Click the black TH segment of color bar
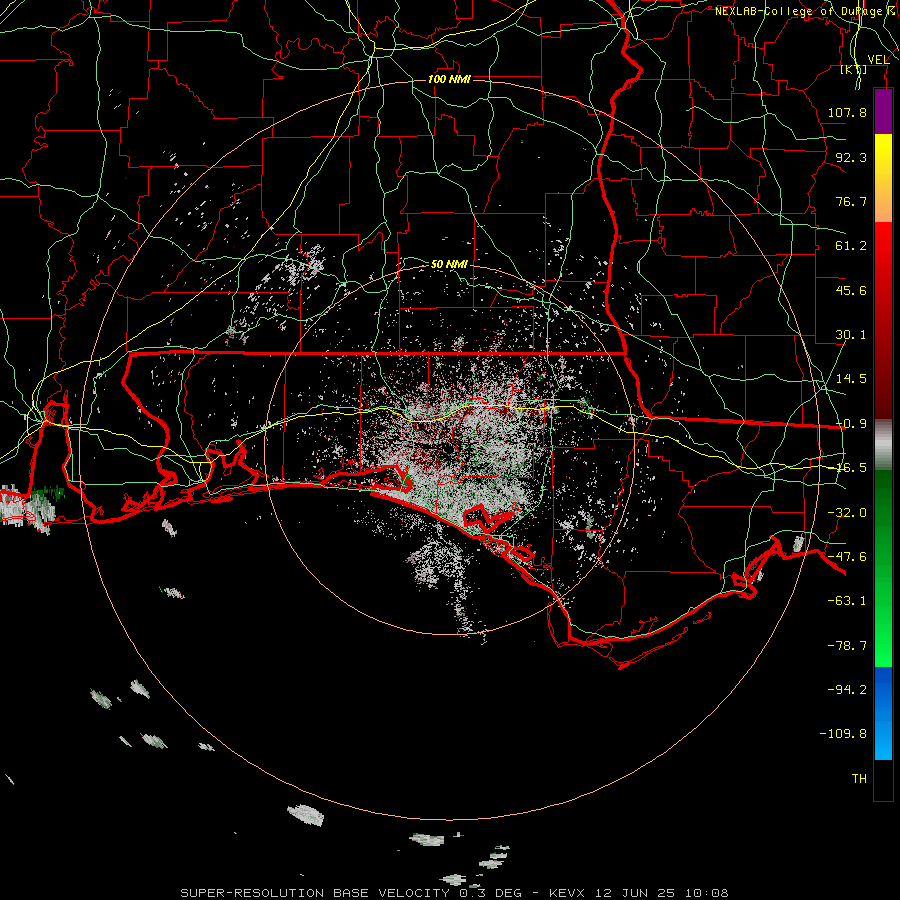The width and height of the screenshot is (900, 900). (x=883, y=779)
